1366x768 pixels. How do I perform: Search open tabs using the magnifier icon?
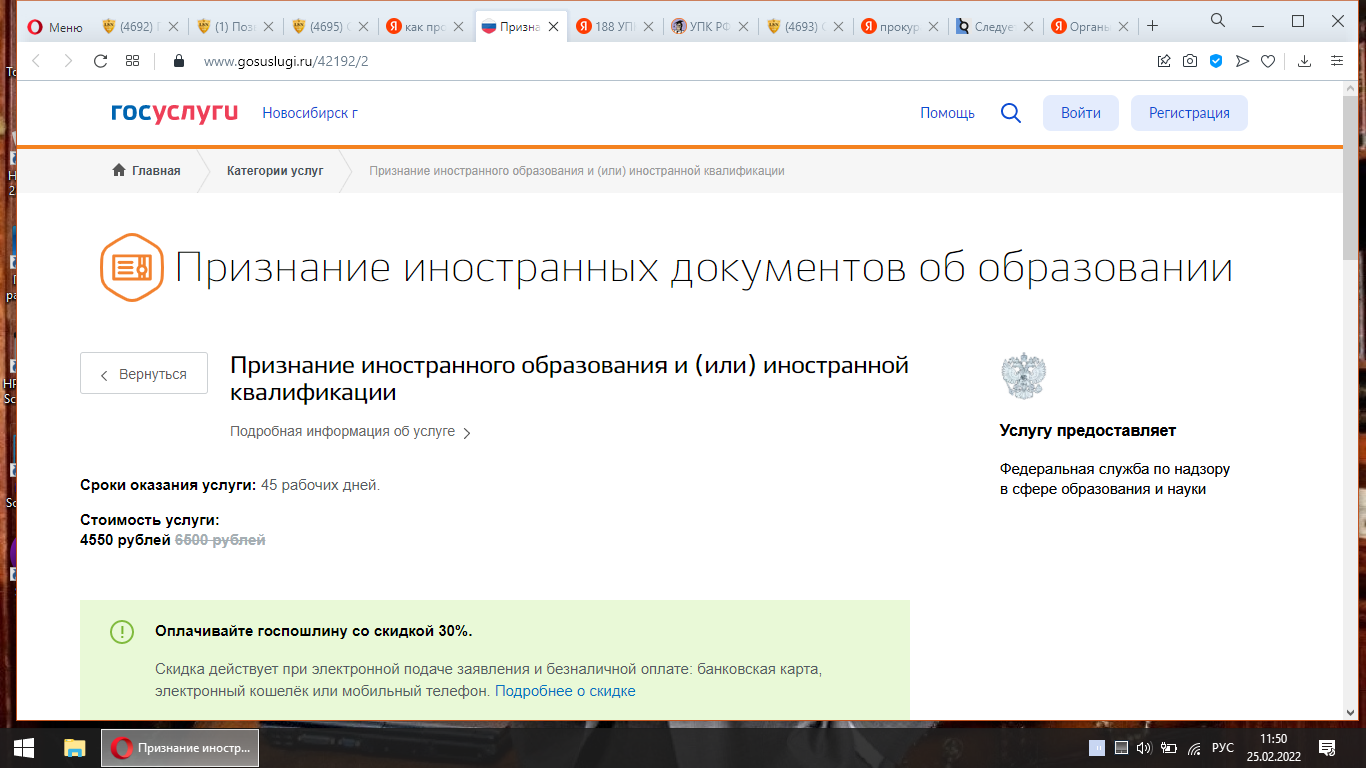pos(1218,20)
